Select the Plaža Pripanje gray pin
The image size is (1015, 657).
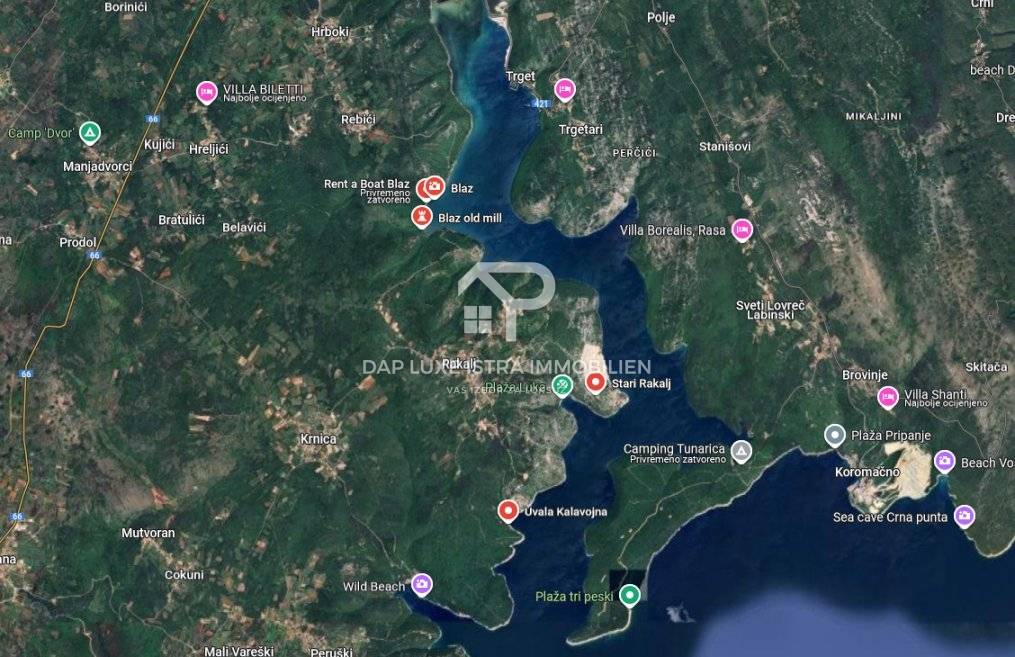[x=835, y=435]
